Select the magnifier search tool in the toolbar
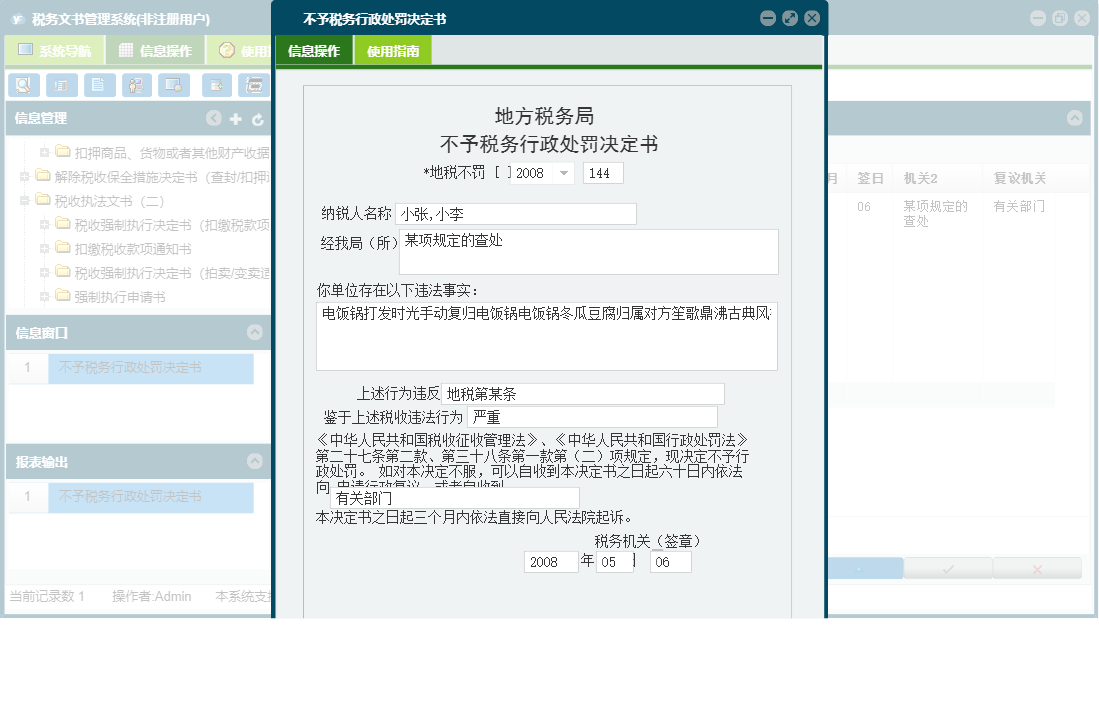The width and height of the screenshot is (1099, 705). click(22, 85)
